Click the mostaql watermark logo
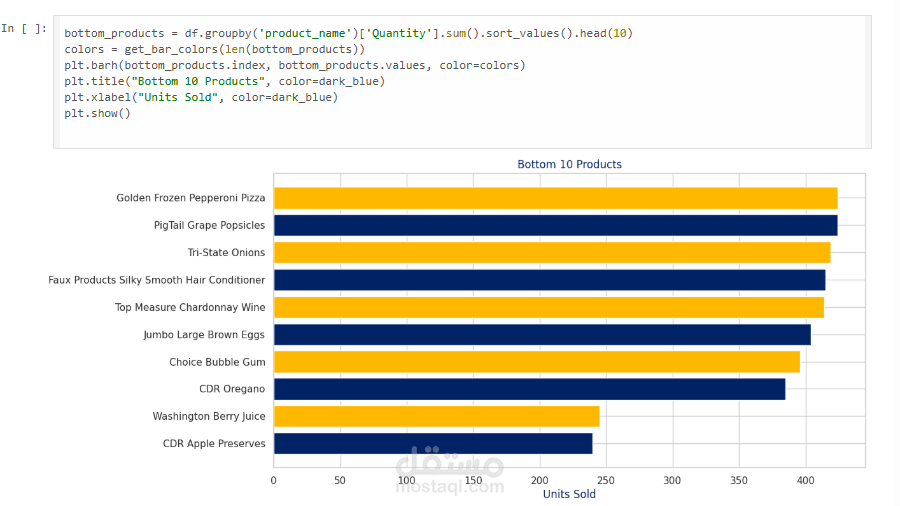The height and width of the screenshot is (506, 900). pos(450,473)
